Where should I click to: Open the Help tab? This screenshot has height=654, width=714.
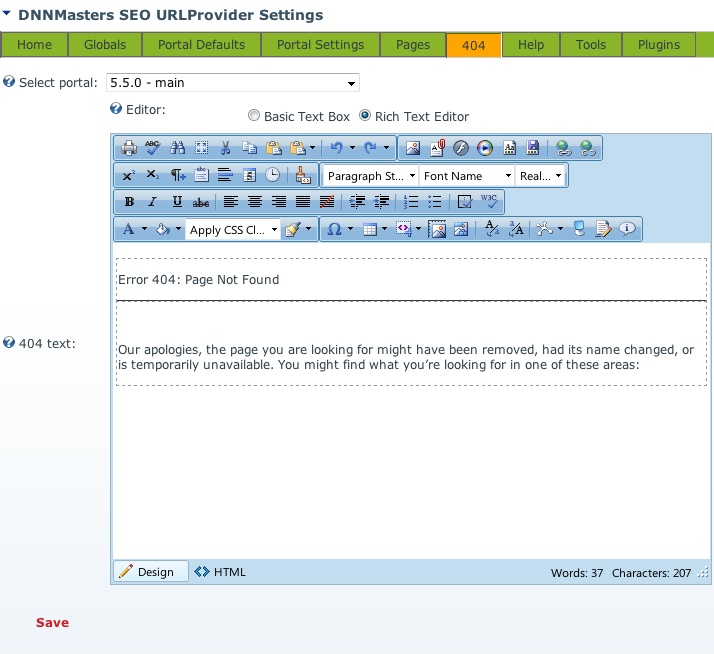(x=531, y=45)
